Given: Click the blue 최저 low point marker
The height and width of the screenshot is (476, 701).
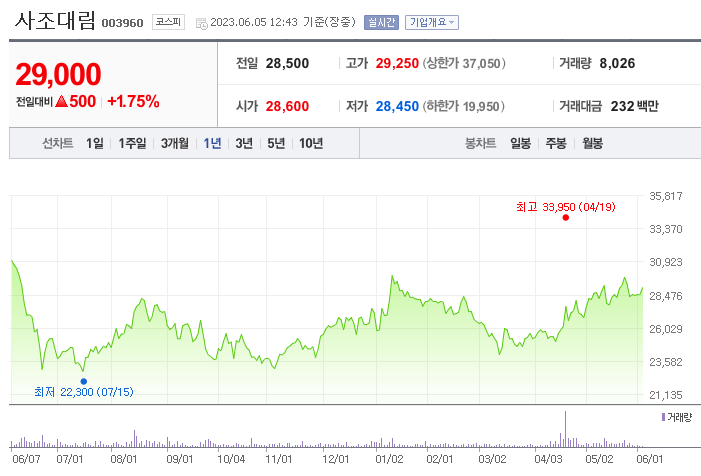Looking at the screenshot, I should pos(84,381).
